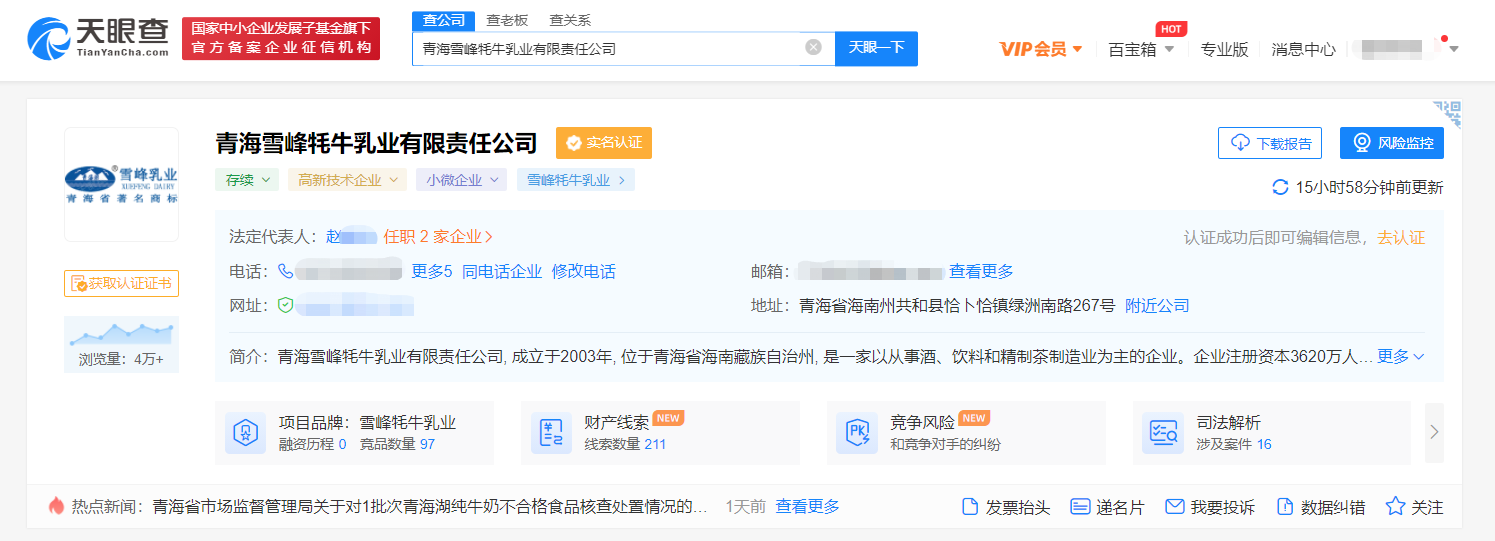Open 和竞争对手的纠纷 text

[945, 444]
